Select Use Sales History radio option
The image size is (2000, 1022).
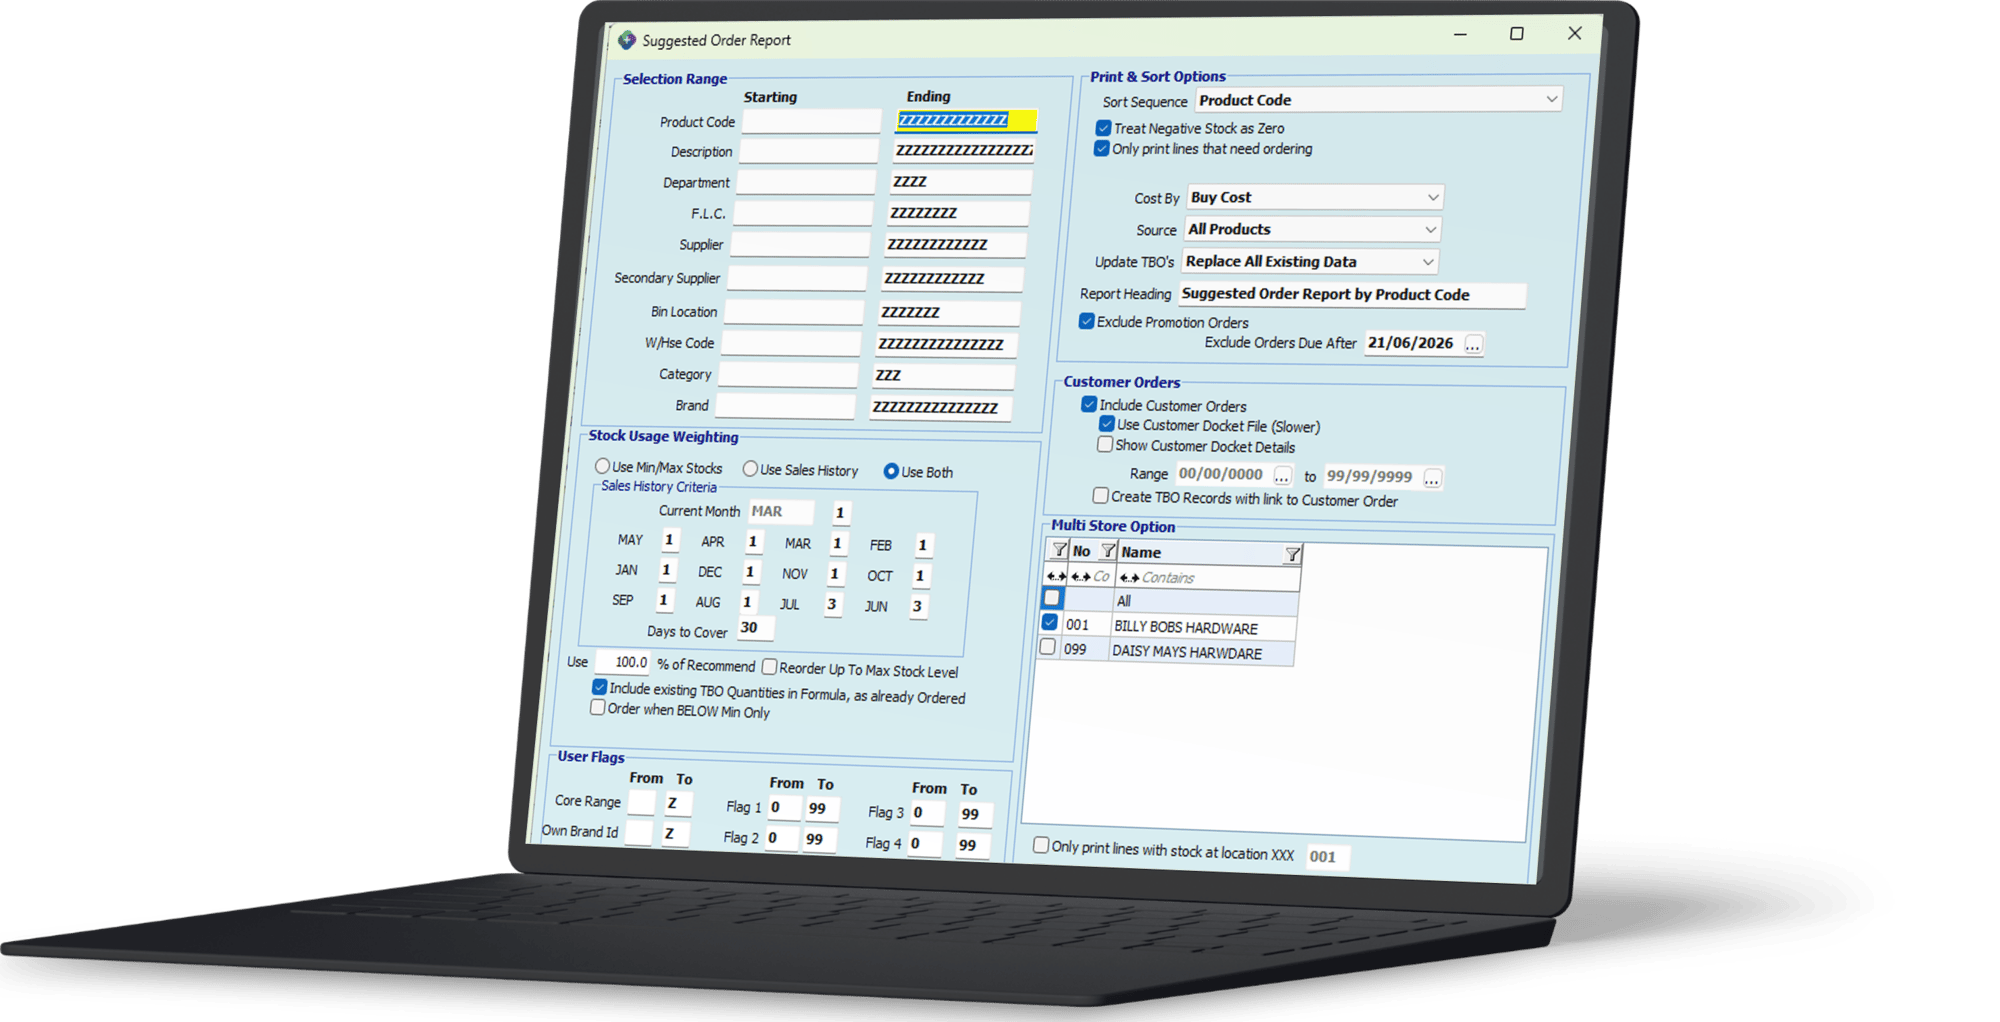coord(750,469)
